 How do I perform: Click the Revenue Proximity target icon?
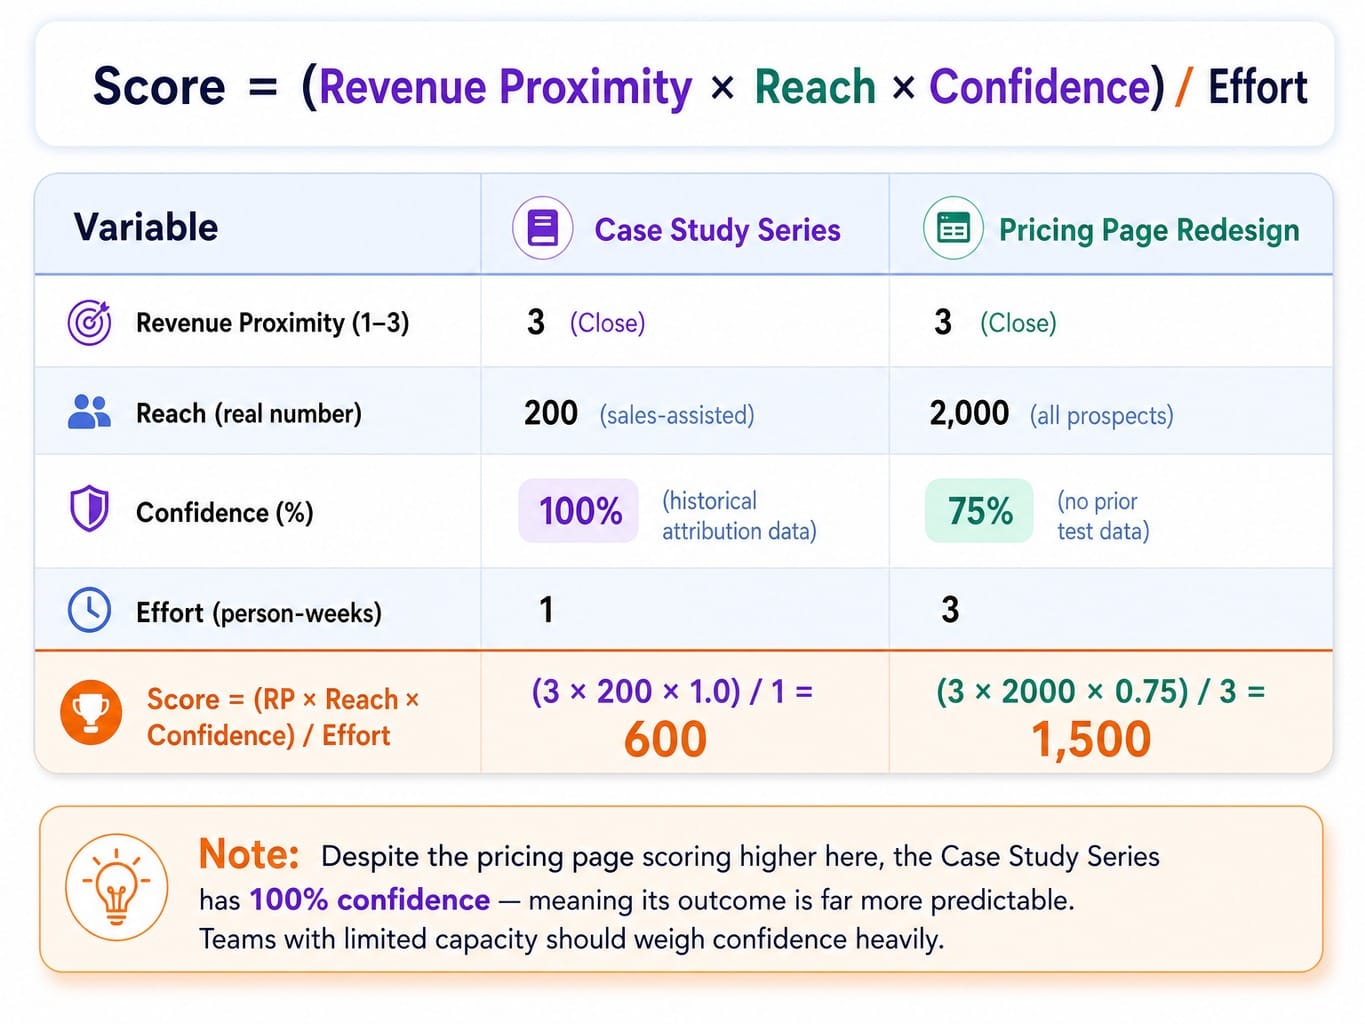pyautogui.click(x=89, y=322)
